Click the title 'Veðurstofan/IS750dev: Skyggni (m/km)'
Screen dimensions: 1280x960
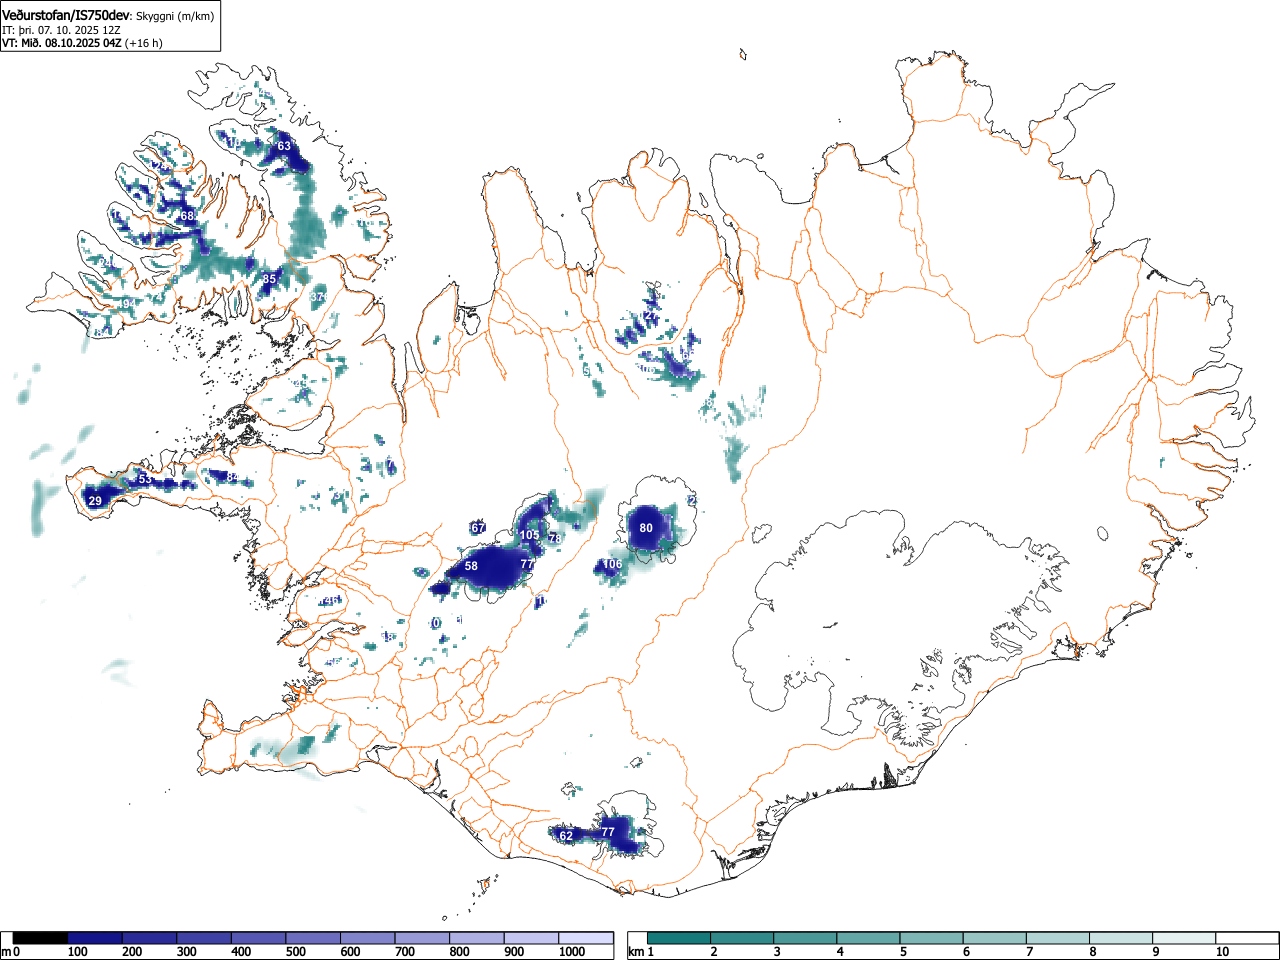coord(108,16)
